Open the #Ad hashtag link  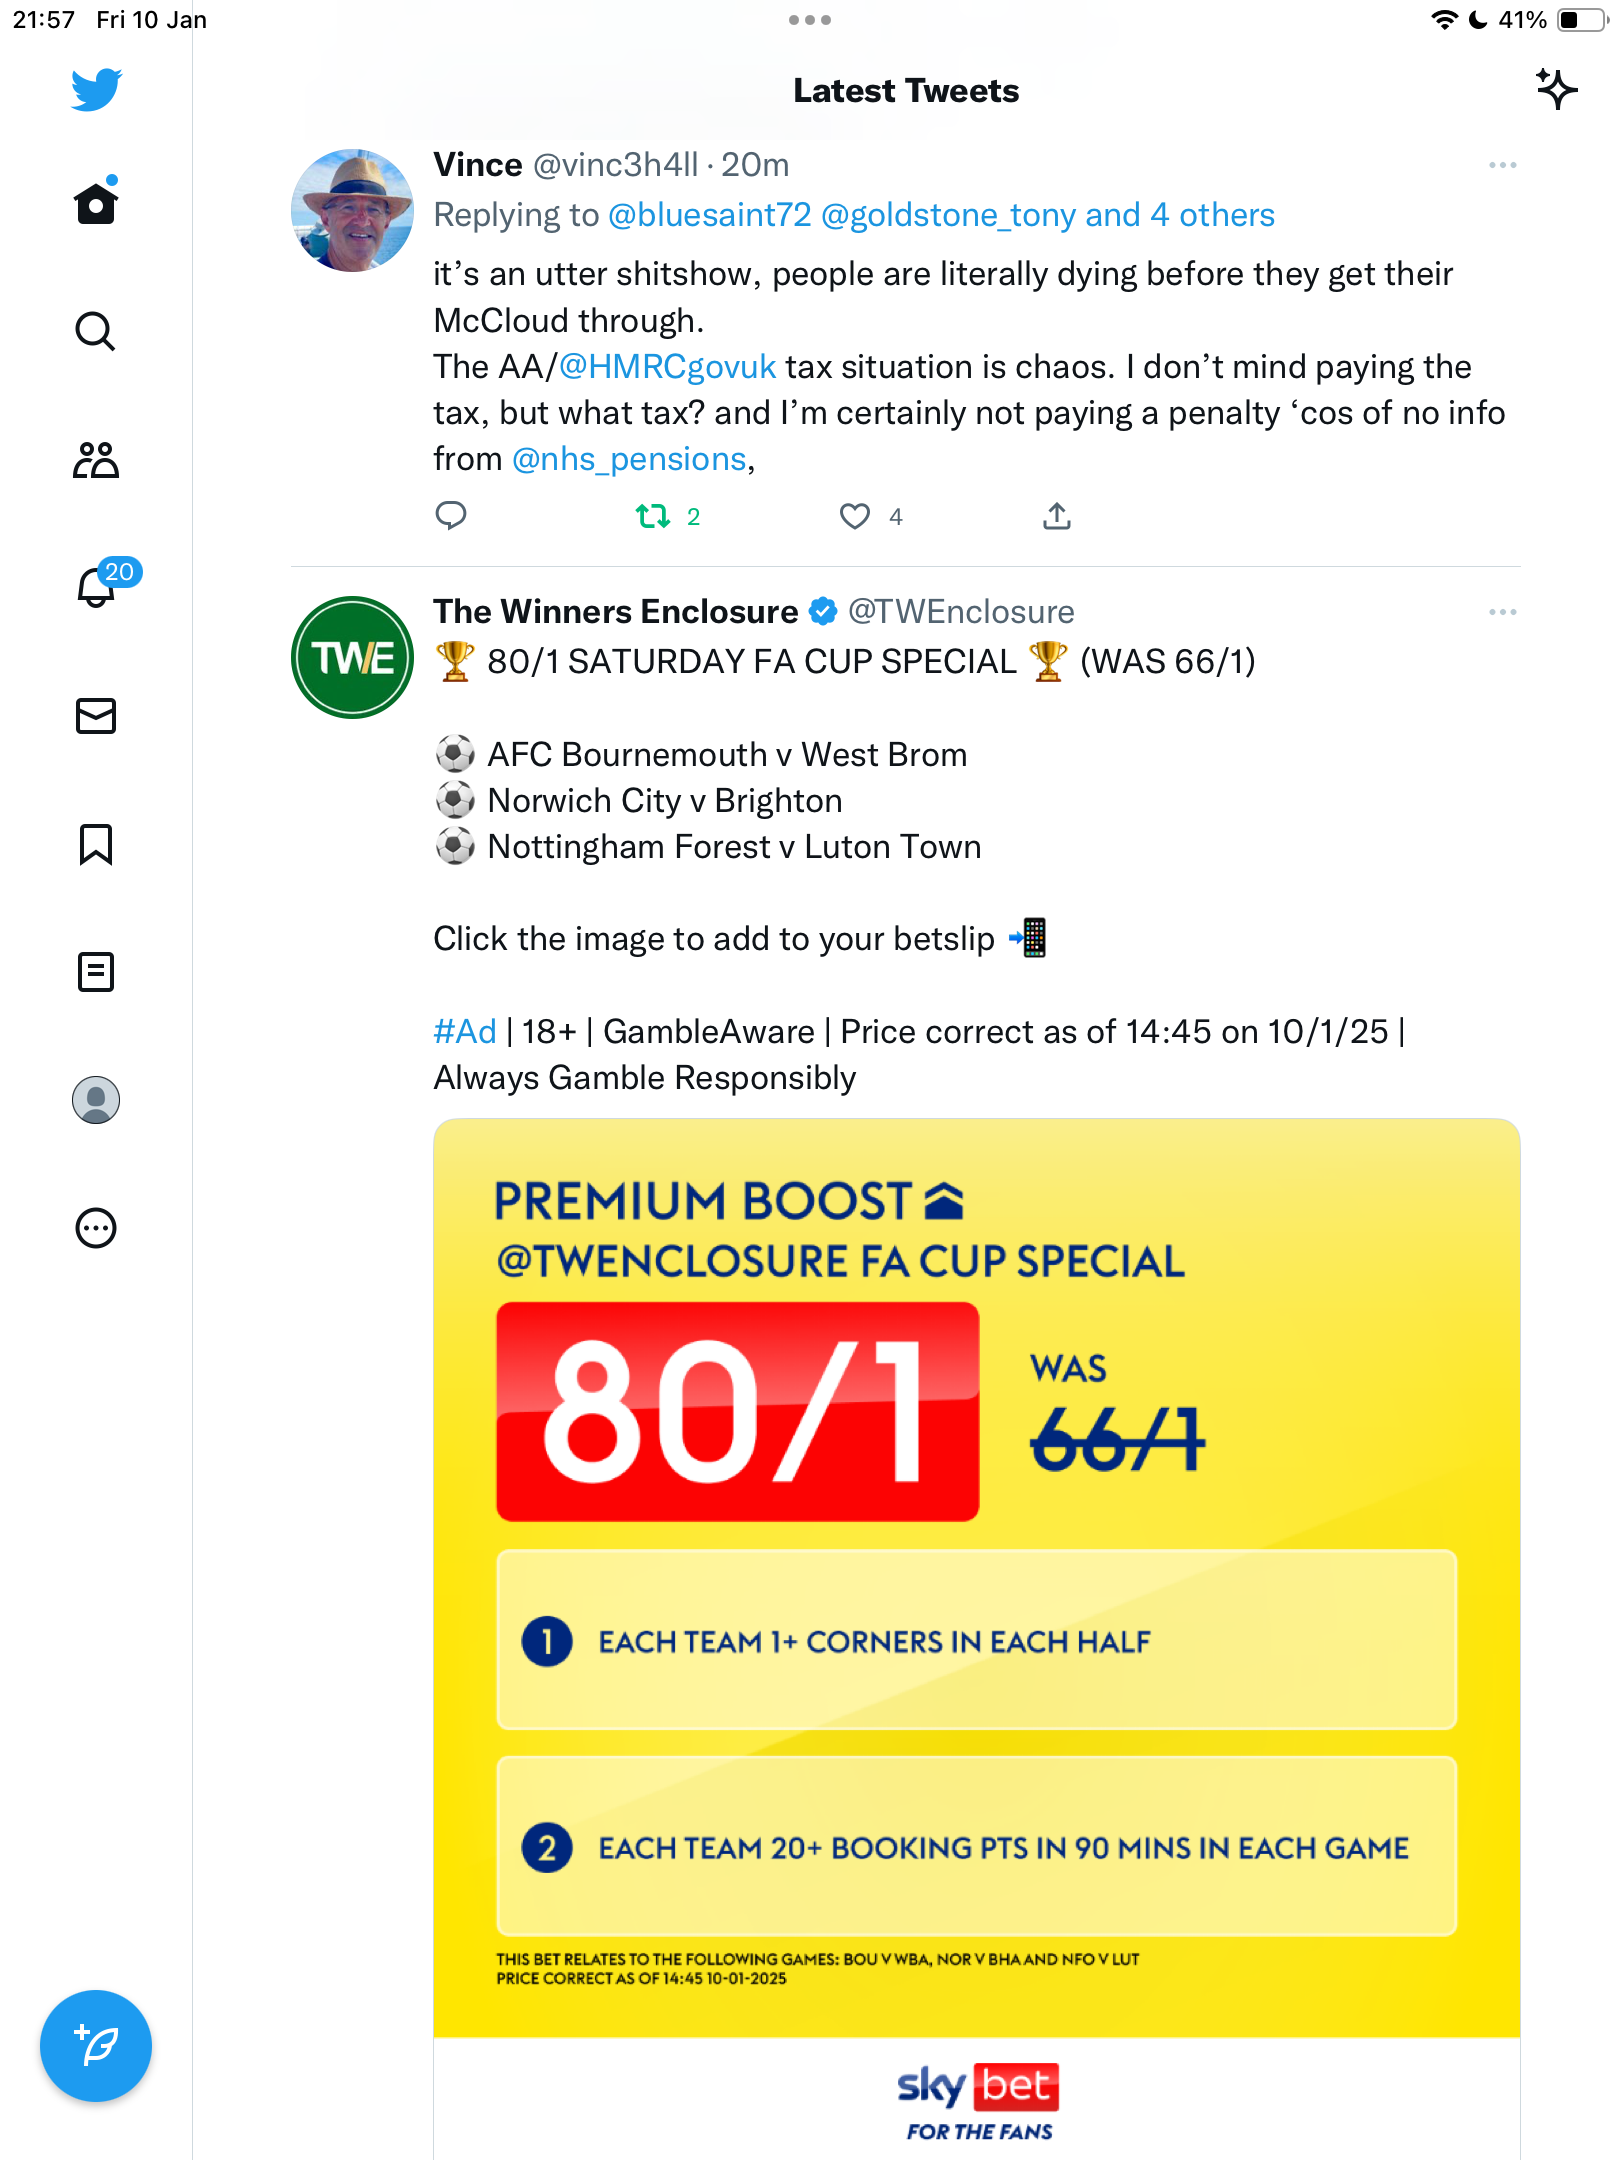click(465, 1031)
